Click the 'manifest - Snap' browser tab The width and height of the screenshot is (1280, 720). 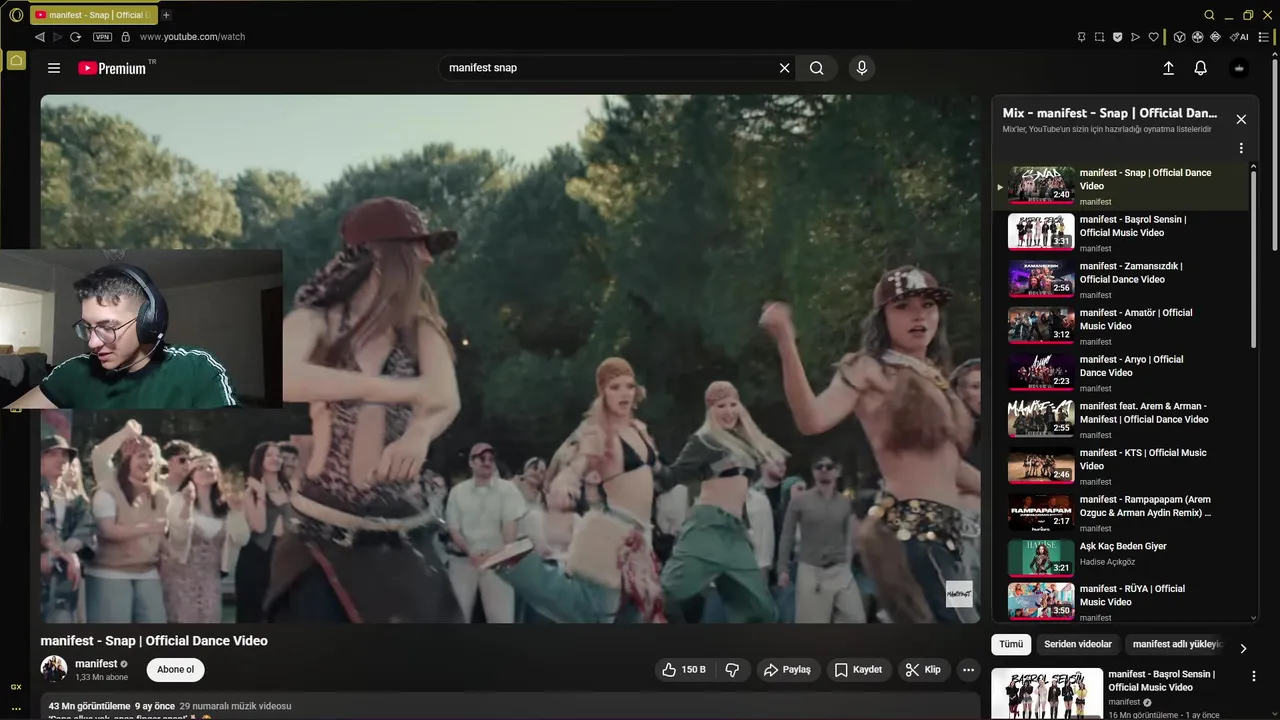94,15
